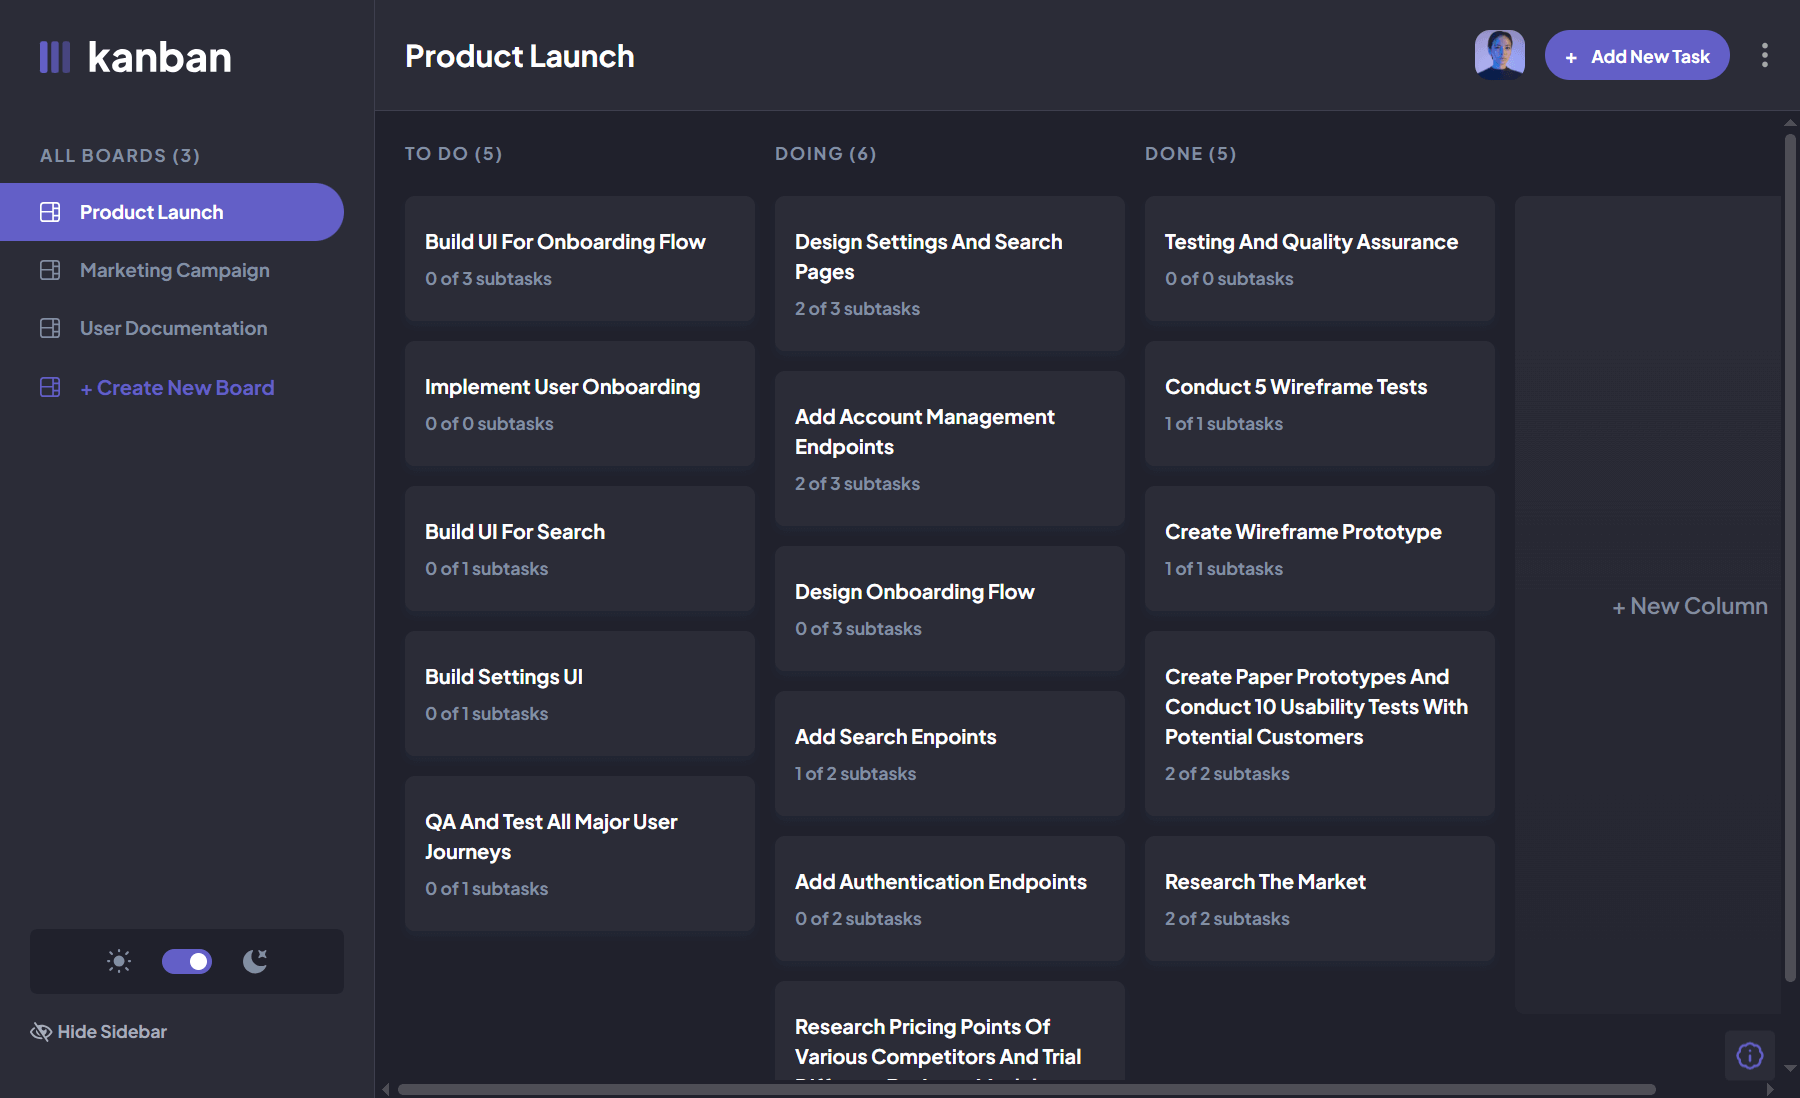Screen dimensions: 1800x1098
Task: Click the Add New Task button
Action: (1636, 55)
